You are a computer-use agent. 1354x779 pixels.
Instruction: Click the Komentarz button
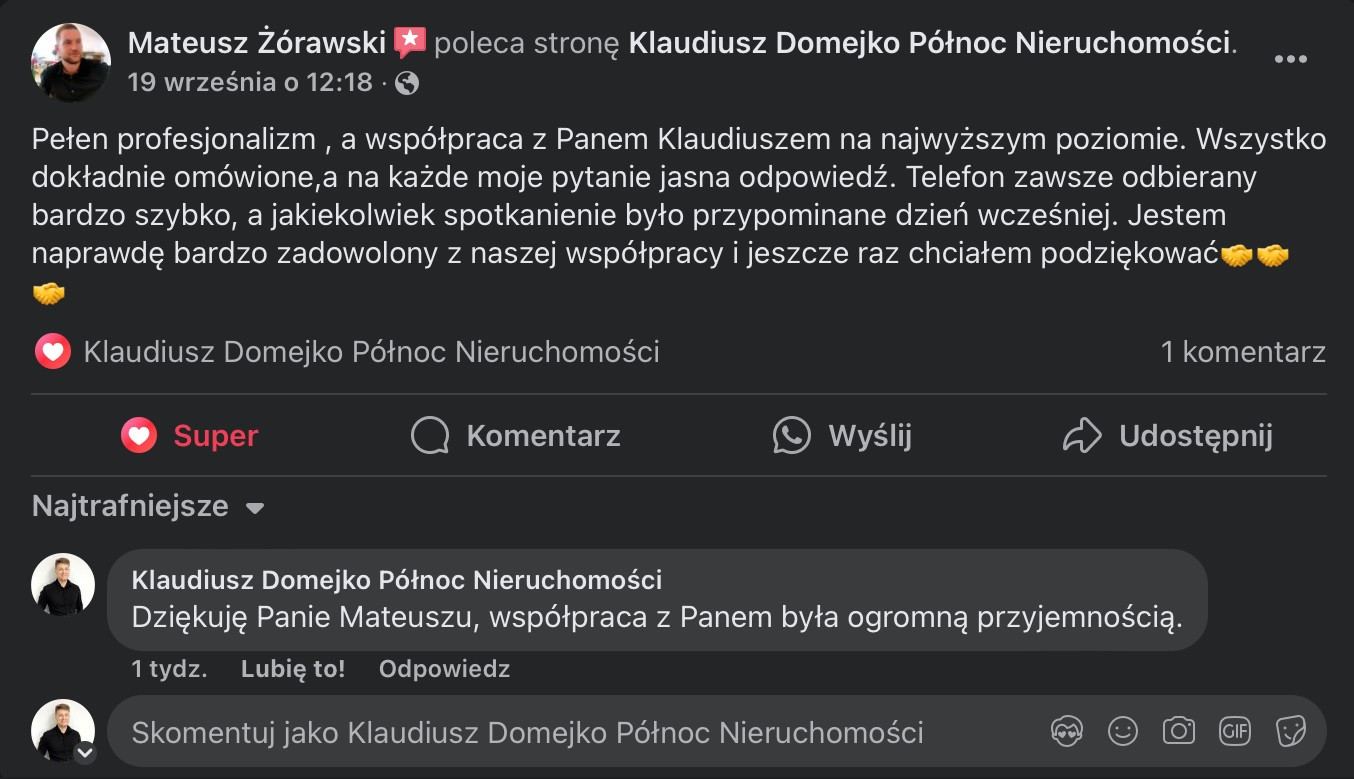(x=516, y=436)
